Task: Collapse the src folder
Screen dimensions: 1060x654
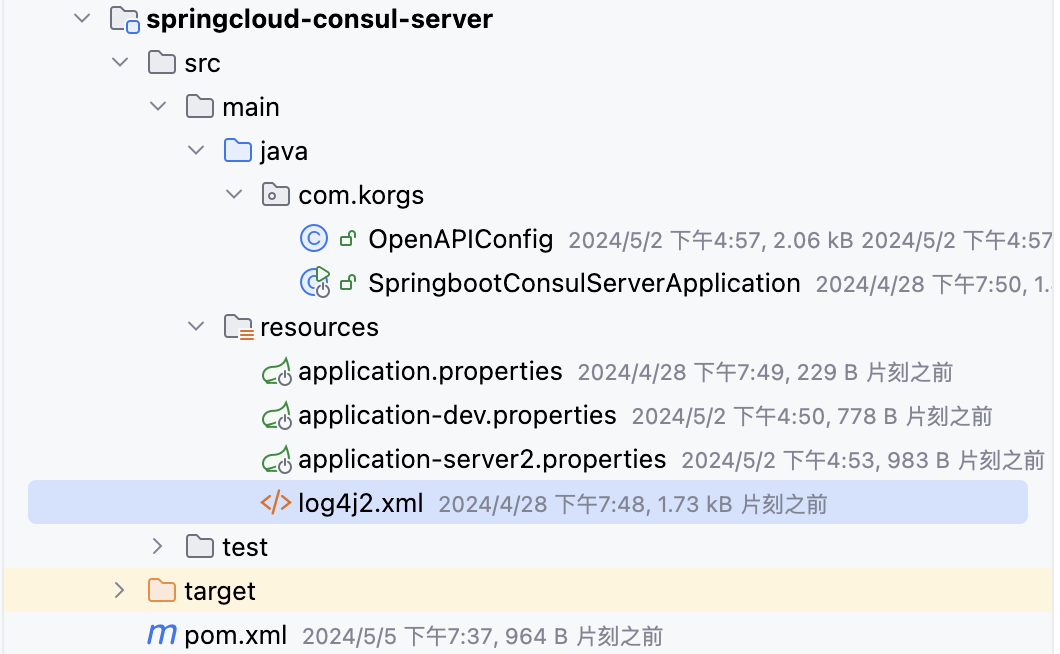Action: [120, 62]
